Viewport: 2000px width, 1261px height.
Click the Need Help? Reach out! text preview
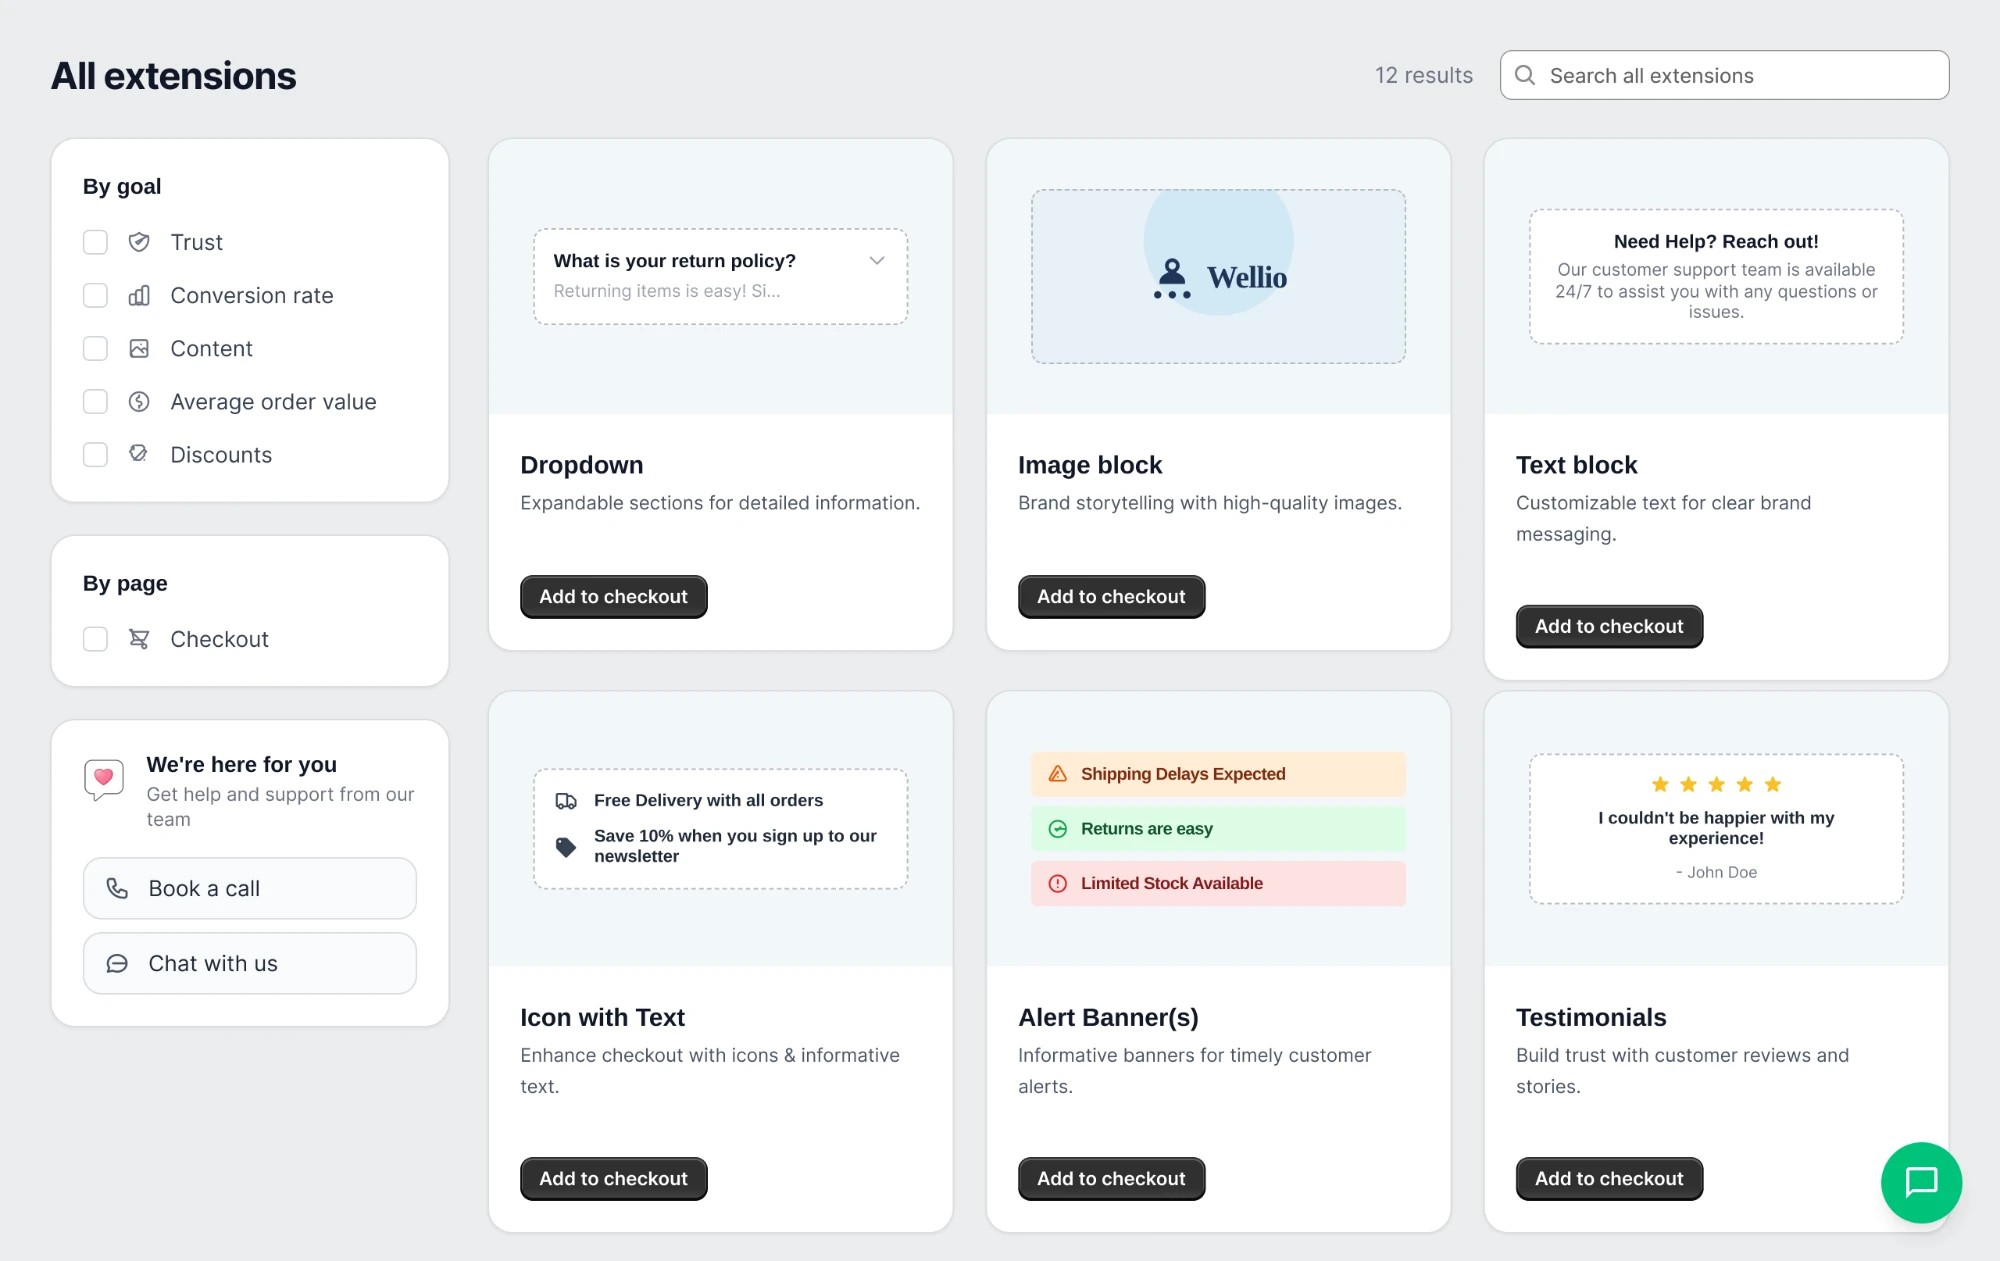click(x=1716, y=277)
